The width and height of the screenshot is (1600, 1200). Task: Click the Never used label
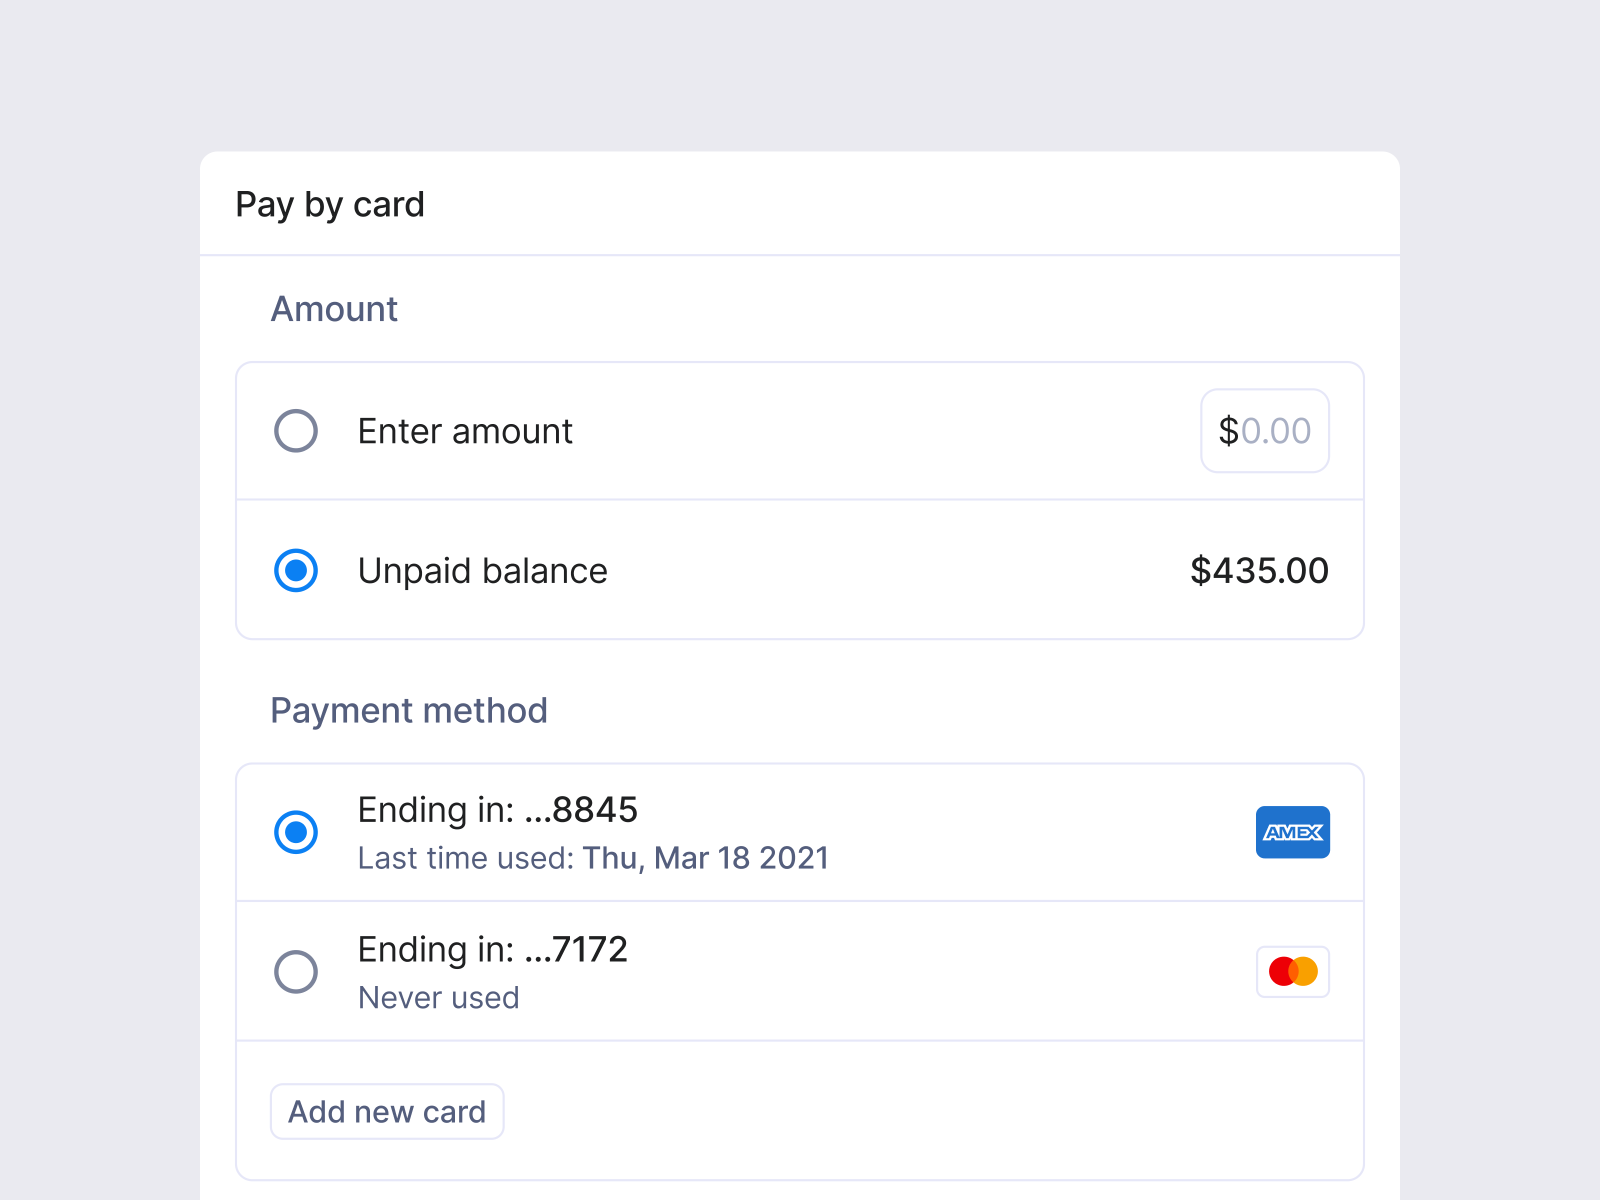pos(438,997)
